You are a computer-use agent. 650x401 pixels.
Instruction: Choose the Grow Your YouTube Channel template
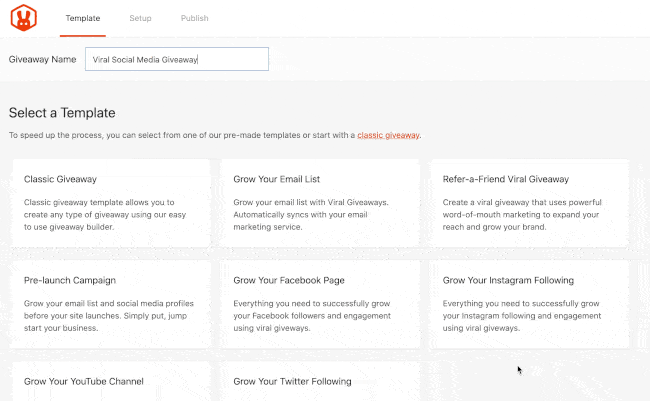pyautogui.click(x=111, y=382)
